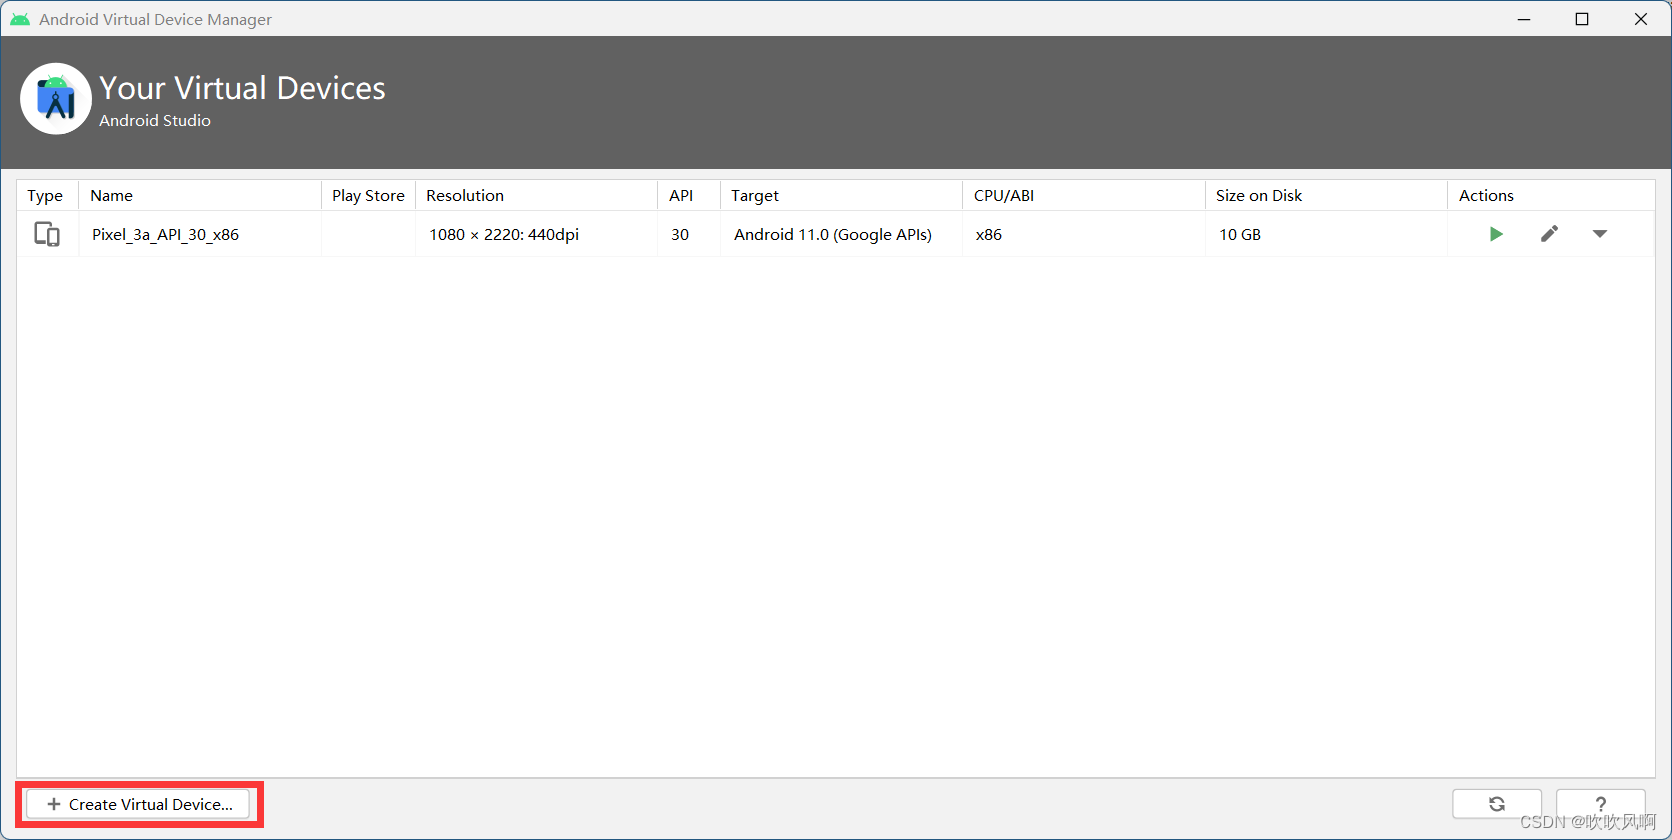This screenshot has width=1672, height=840.
Task: Click the Android icon in the title bar
Action: 20,19
